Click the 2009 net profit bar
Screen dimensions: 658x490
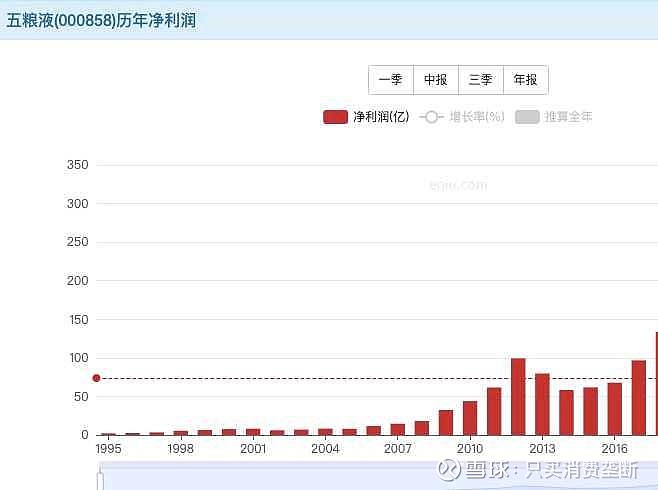click(446, 422)
